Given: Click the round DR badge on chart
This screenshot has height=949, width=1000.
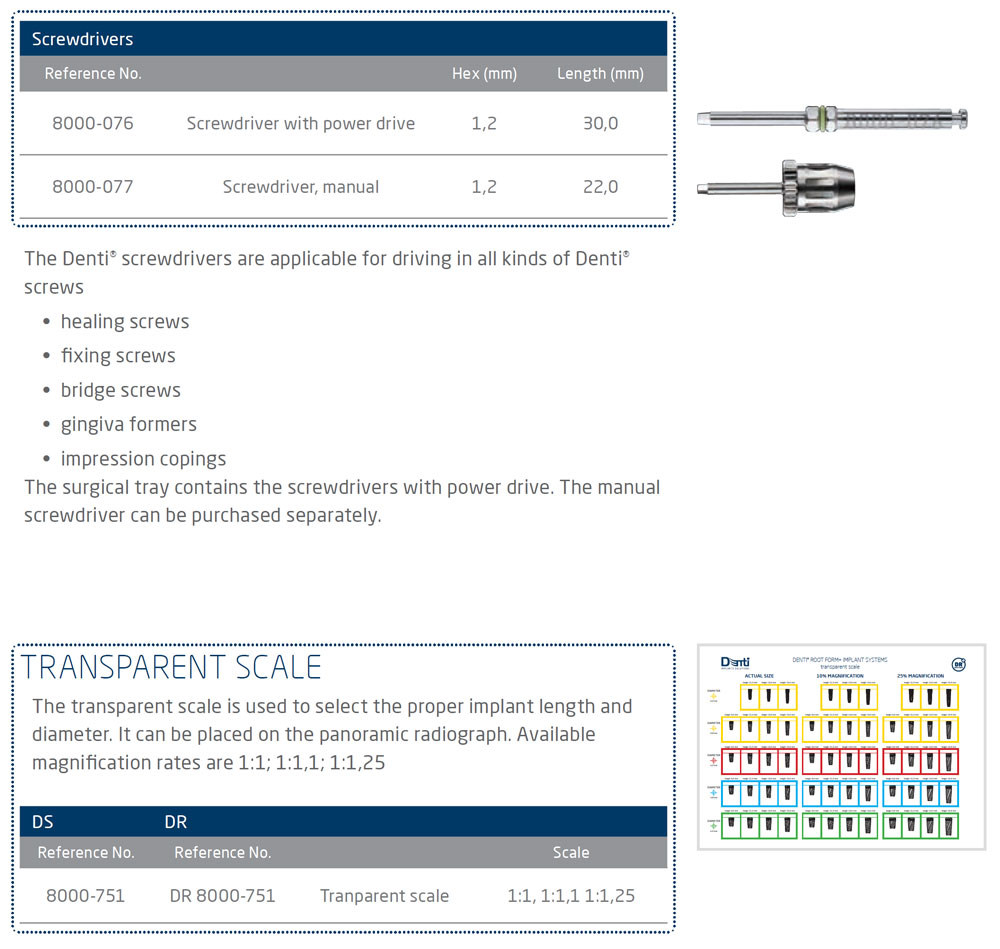Looking at the screenshot, I should 957,663.
